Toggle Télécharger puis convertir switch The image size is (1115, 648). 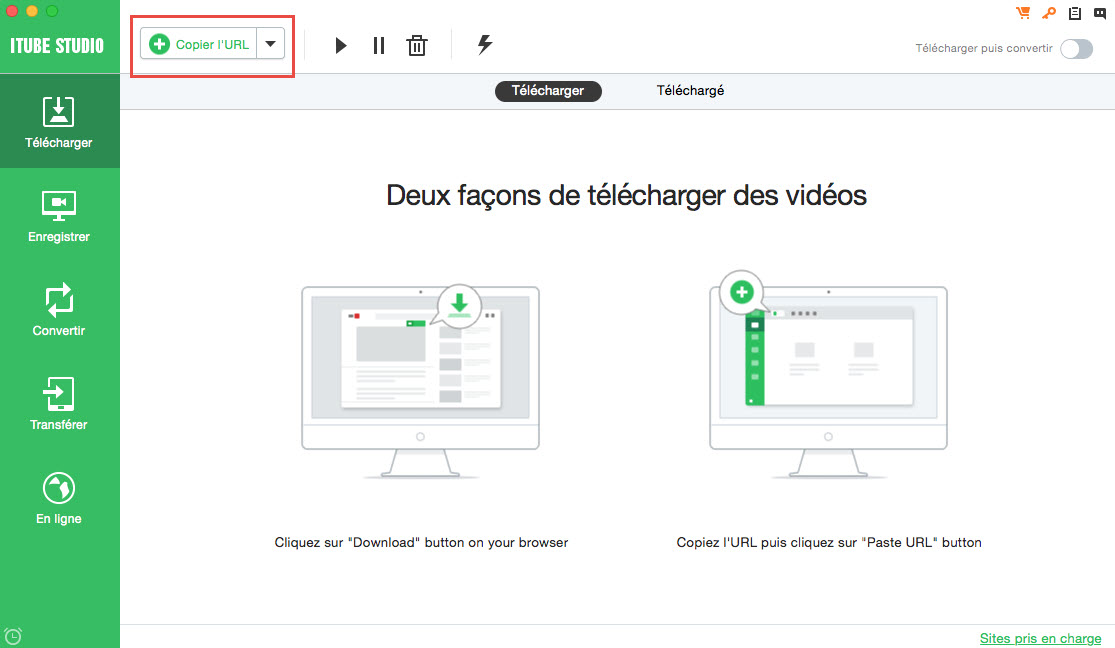pyautogui.click(x=1077, y=48)
